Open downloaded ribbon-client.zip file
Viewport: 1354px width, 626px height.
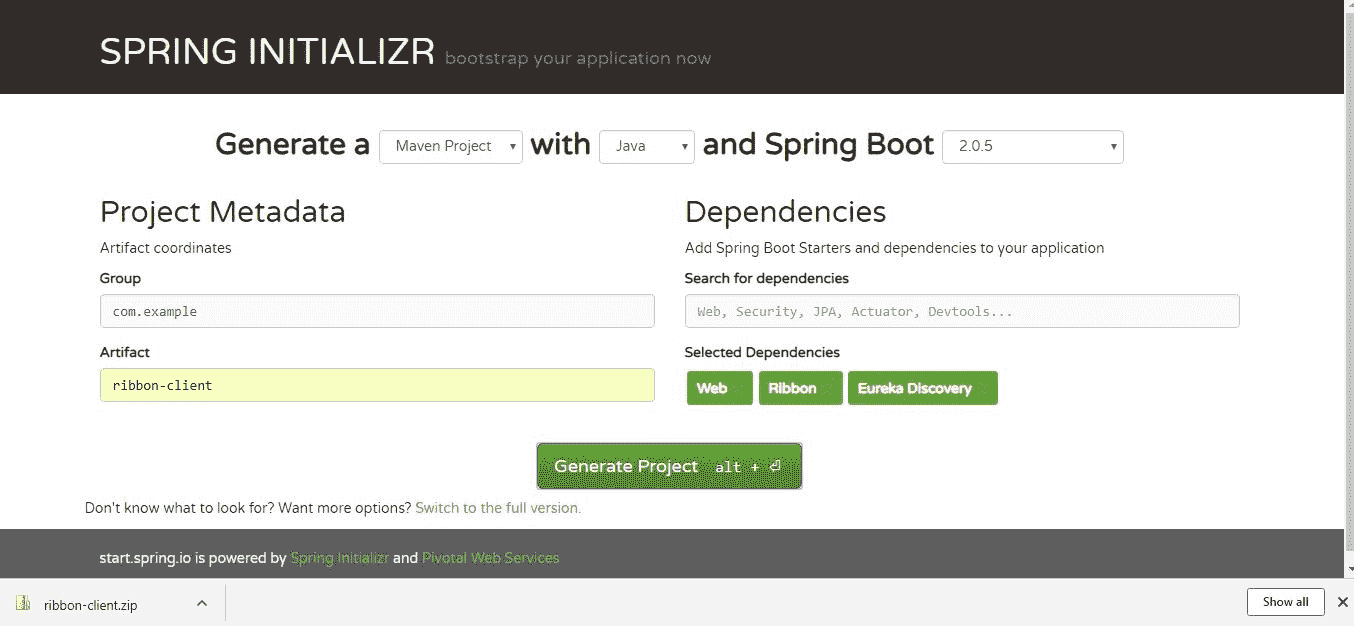(x=91, y=604)
